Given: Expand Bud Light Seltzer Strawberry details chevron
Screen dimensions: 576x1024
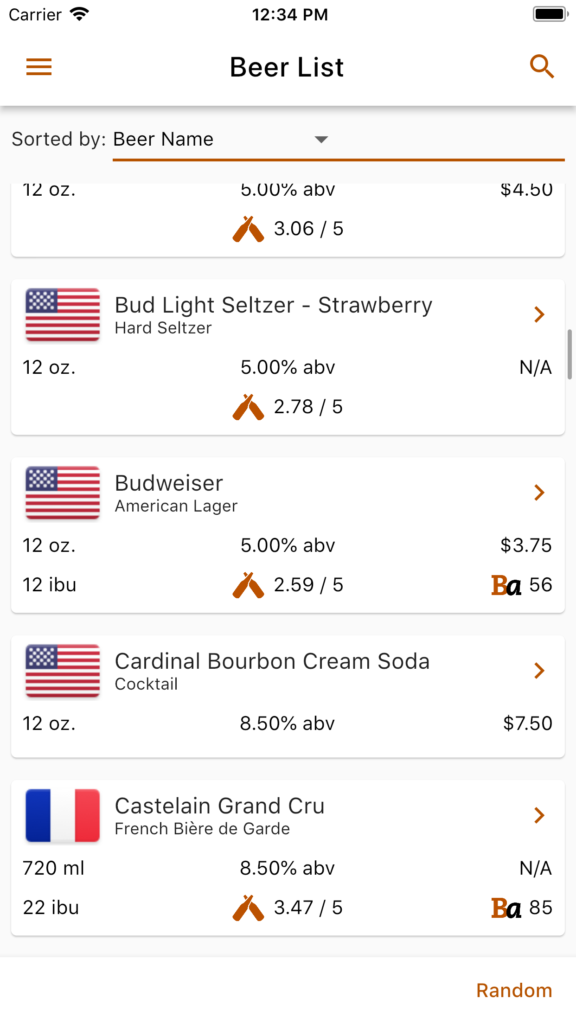Looking at the screenshot, I should pos(539,315).
